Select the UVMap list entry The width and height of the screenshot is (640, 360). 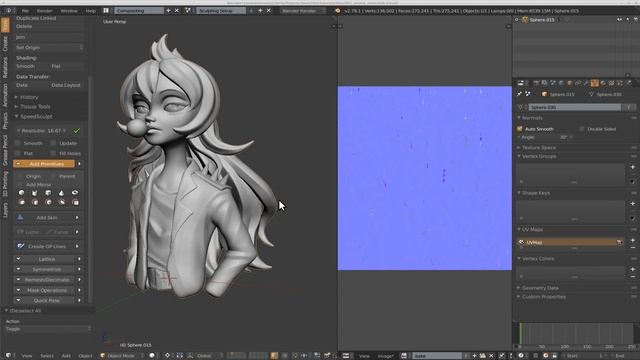coord(570,242)
